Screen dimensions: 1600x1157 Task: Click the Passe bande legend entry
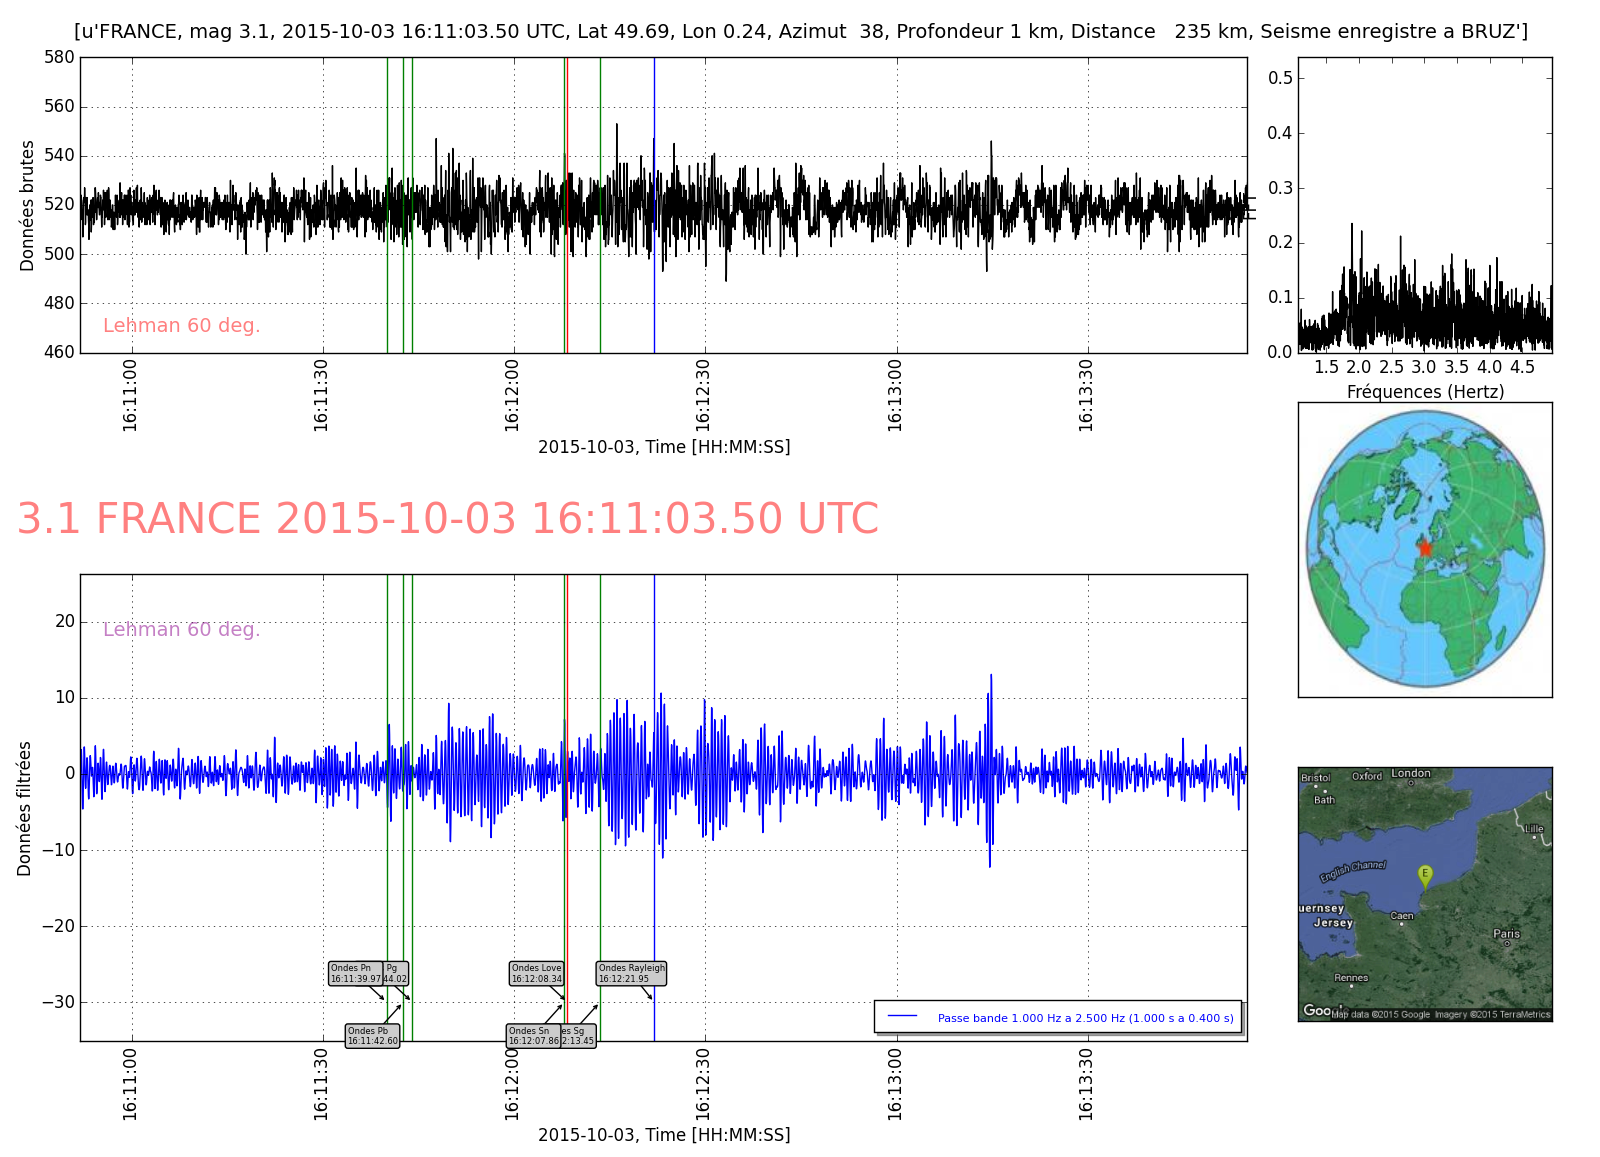1085,1018
